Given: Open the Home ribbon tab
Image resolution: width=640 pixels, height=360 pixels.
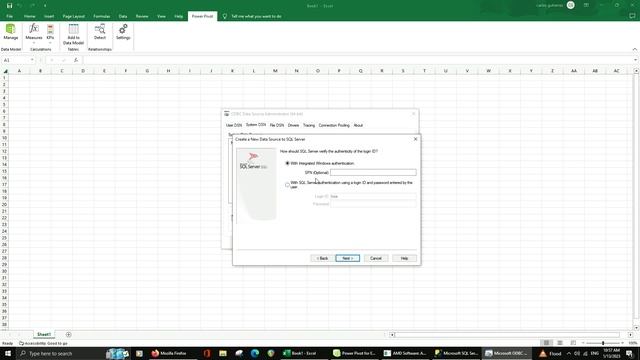Looking at the screenshot, I should click(x=29, y=16).
